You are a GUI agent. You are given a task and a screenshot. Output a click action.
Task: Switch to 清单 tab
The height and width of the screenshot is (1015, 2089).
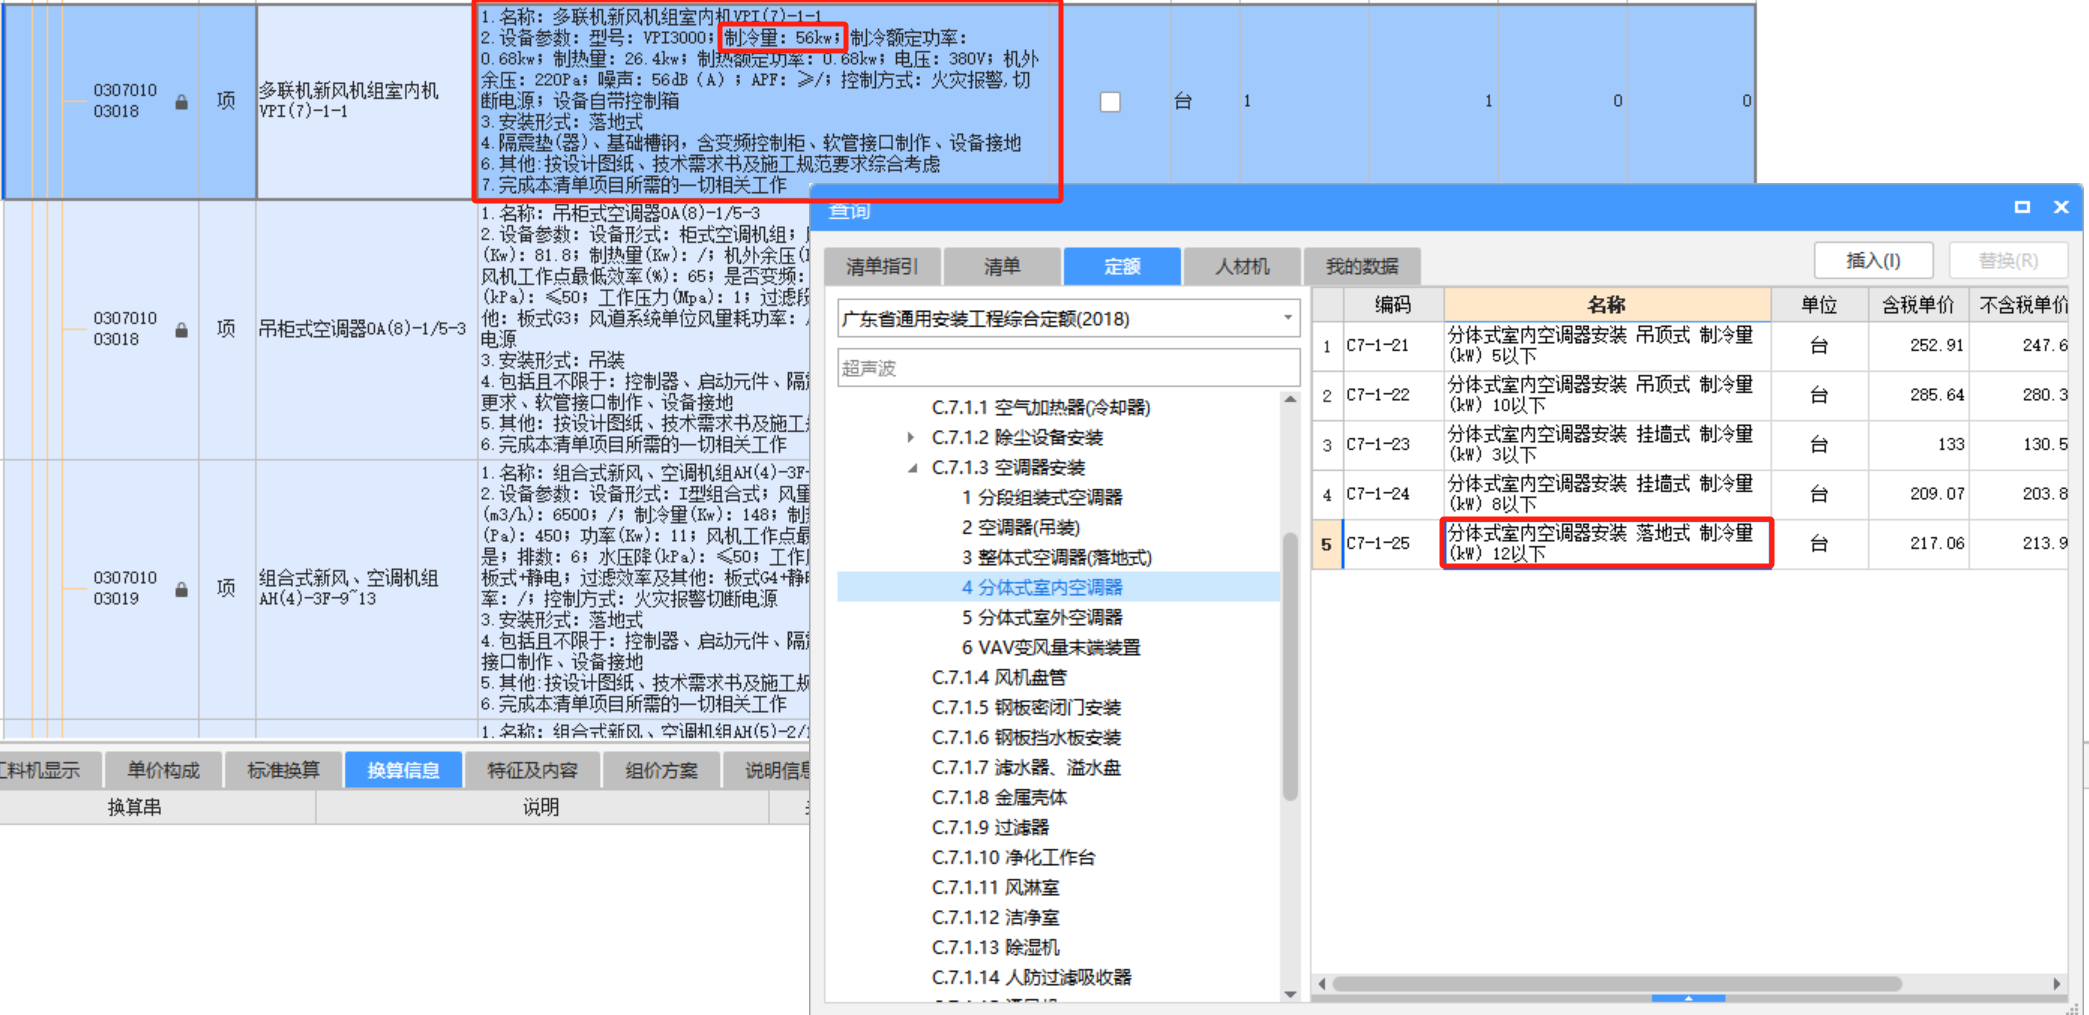click(1001, 266)
